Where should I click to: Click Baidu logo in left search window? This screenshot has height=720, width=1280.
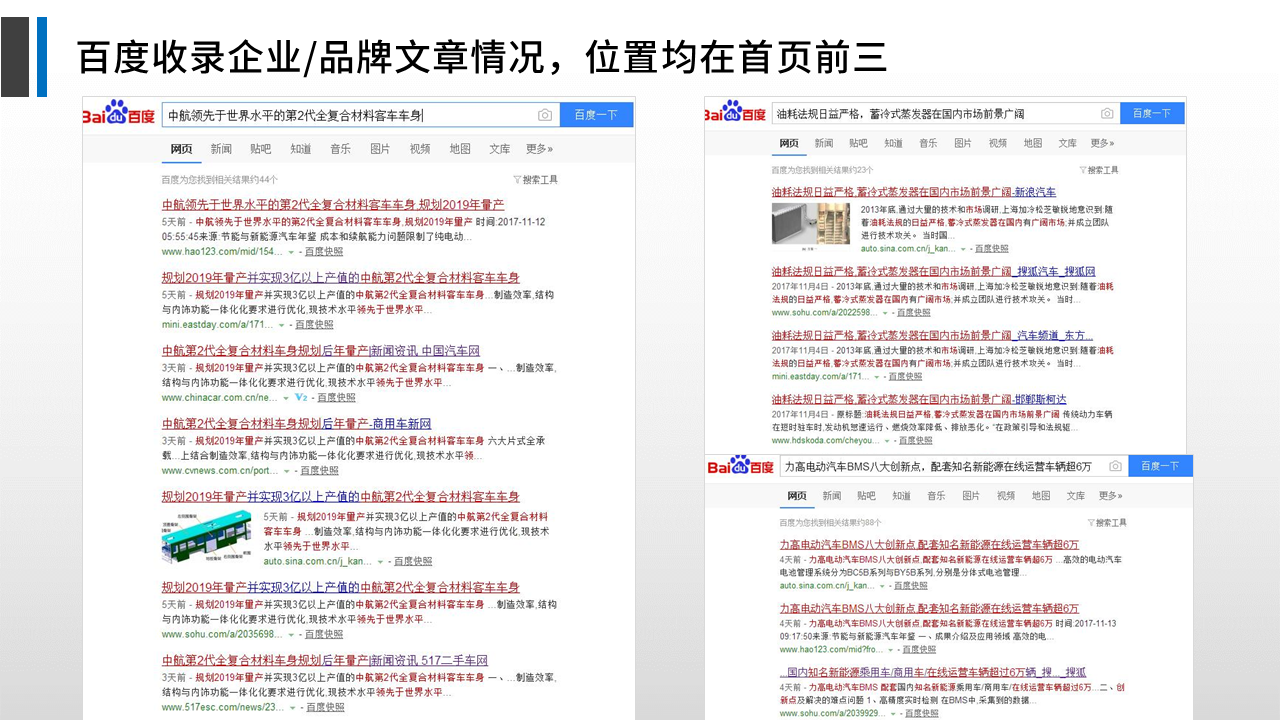(119, 114)
